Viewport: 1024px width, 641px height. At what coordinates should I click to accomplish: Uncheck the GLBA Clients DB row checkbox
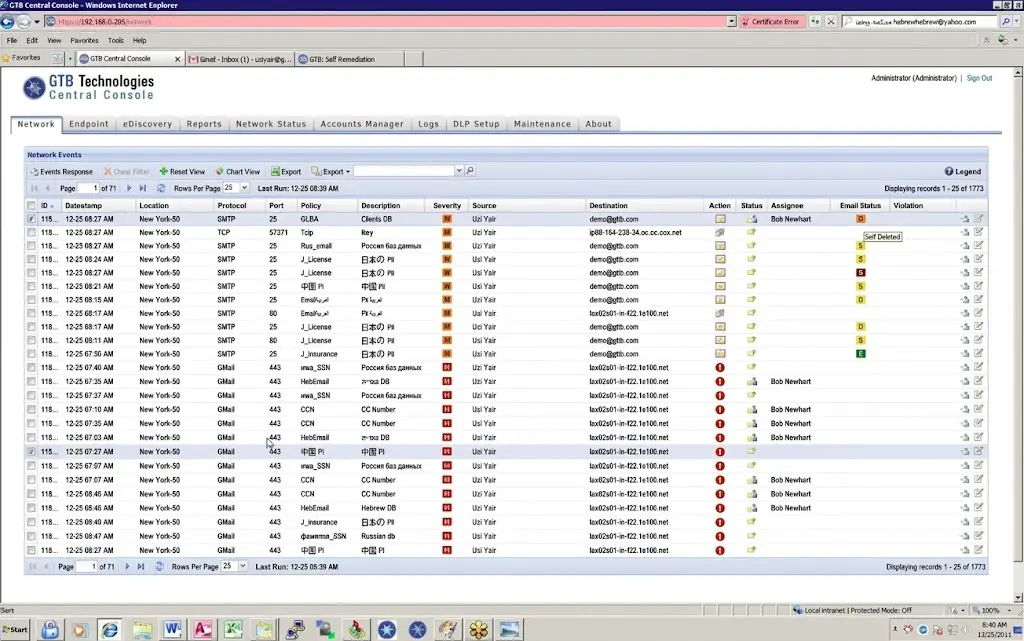[x=31, y=219]
